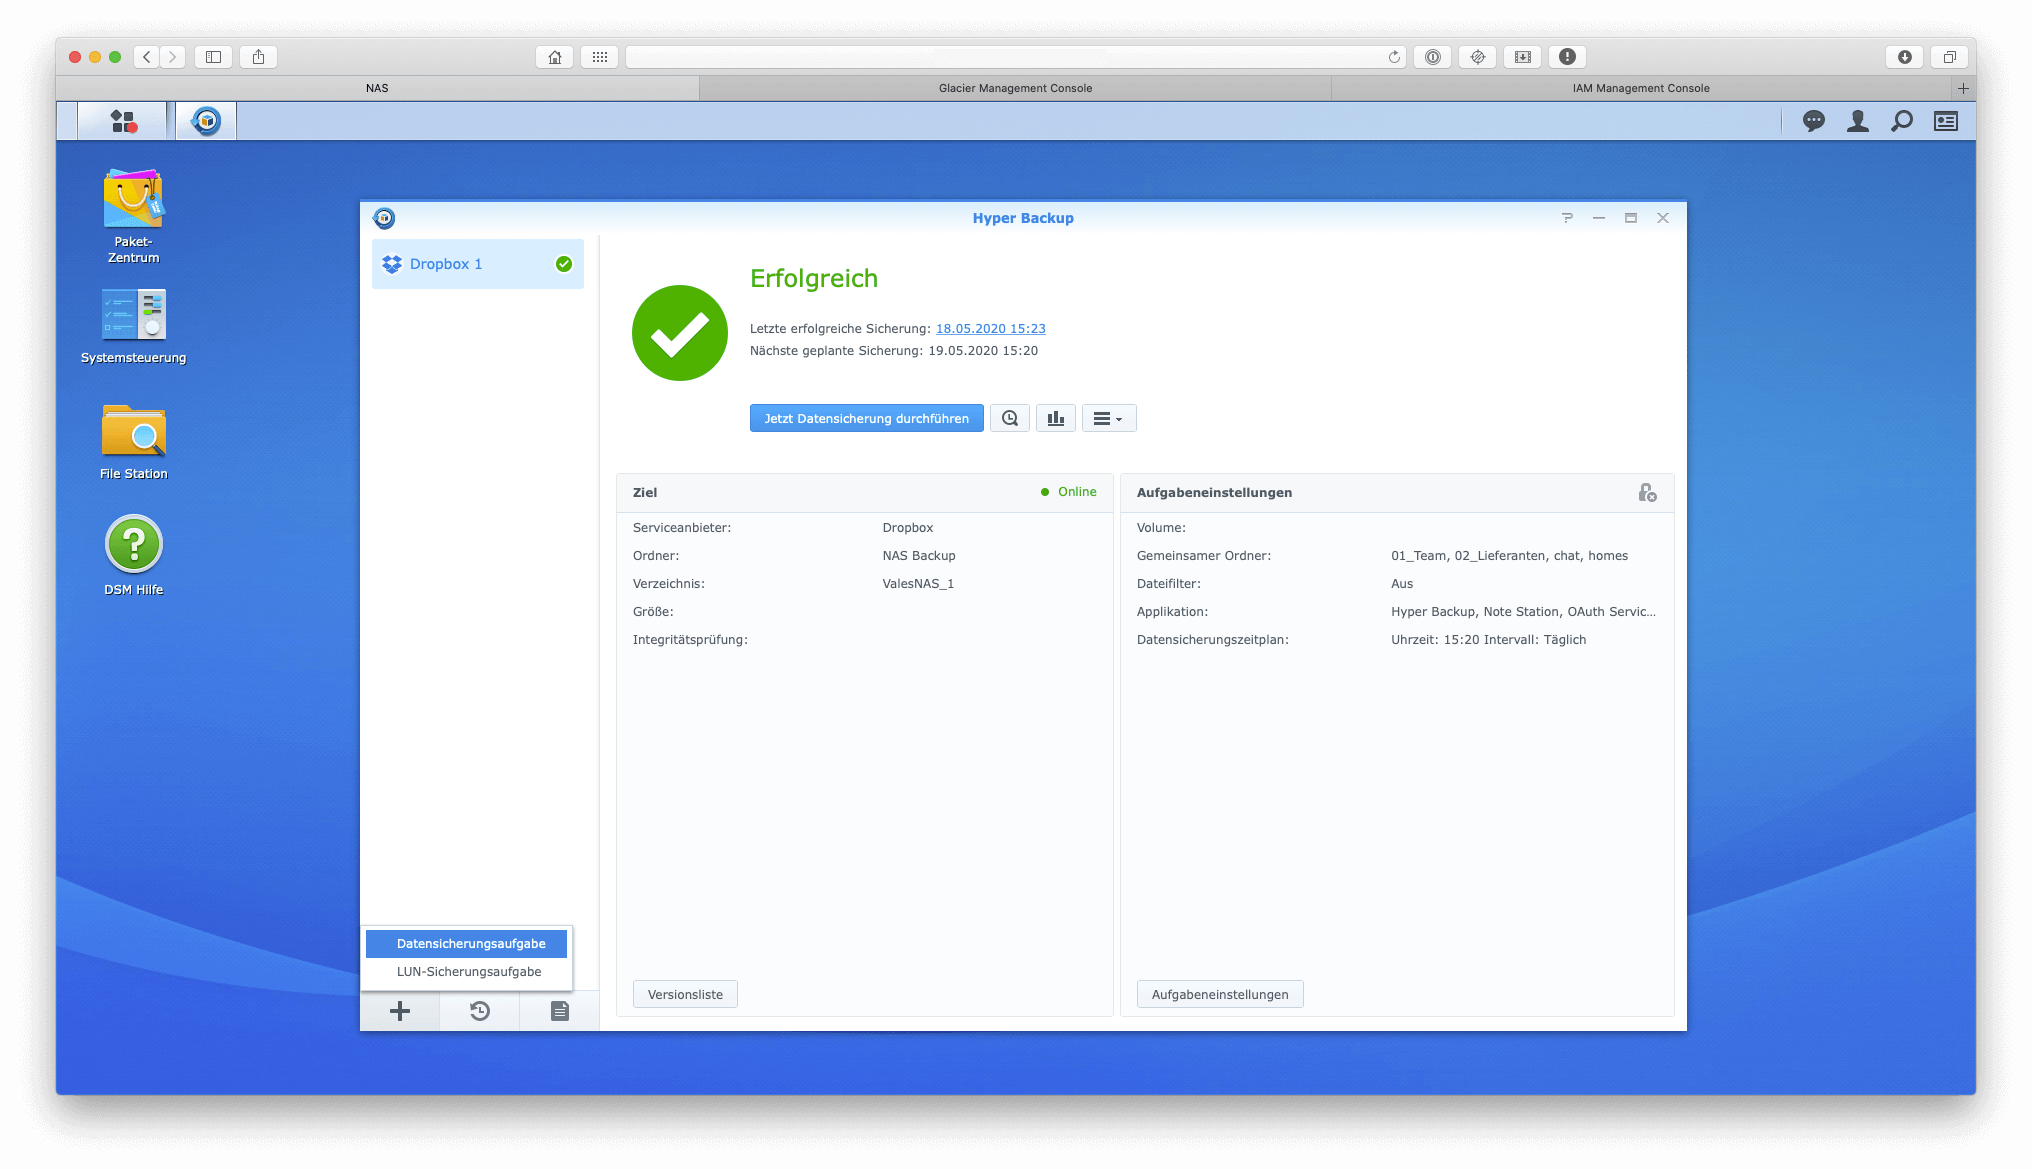The height and width of the screenshot is (1169, 2032).
Task: Click the restore/history icon at bottom toolbar
Action: tap(479, 1011)
